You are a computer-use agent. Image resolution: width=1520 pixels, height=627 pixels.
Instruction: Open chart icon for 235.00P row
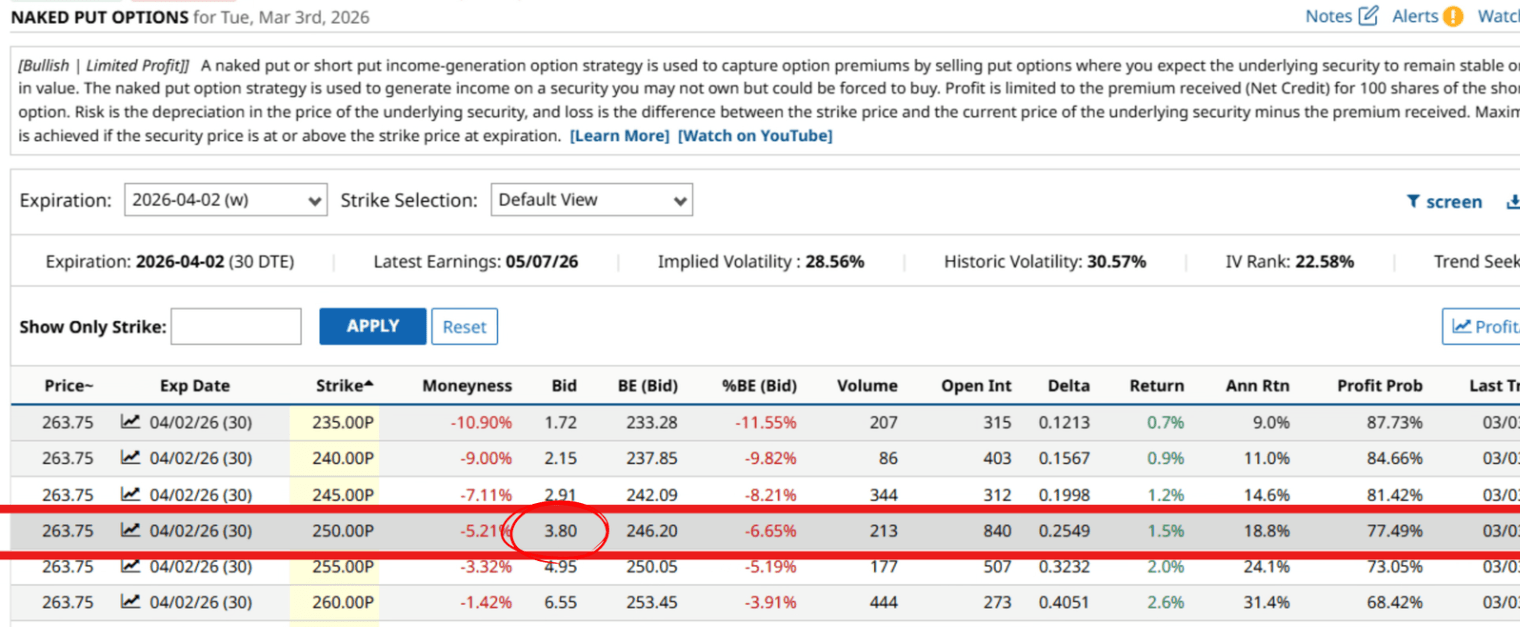131,422
